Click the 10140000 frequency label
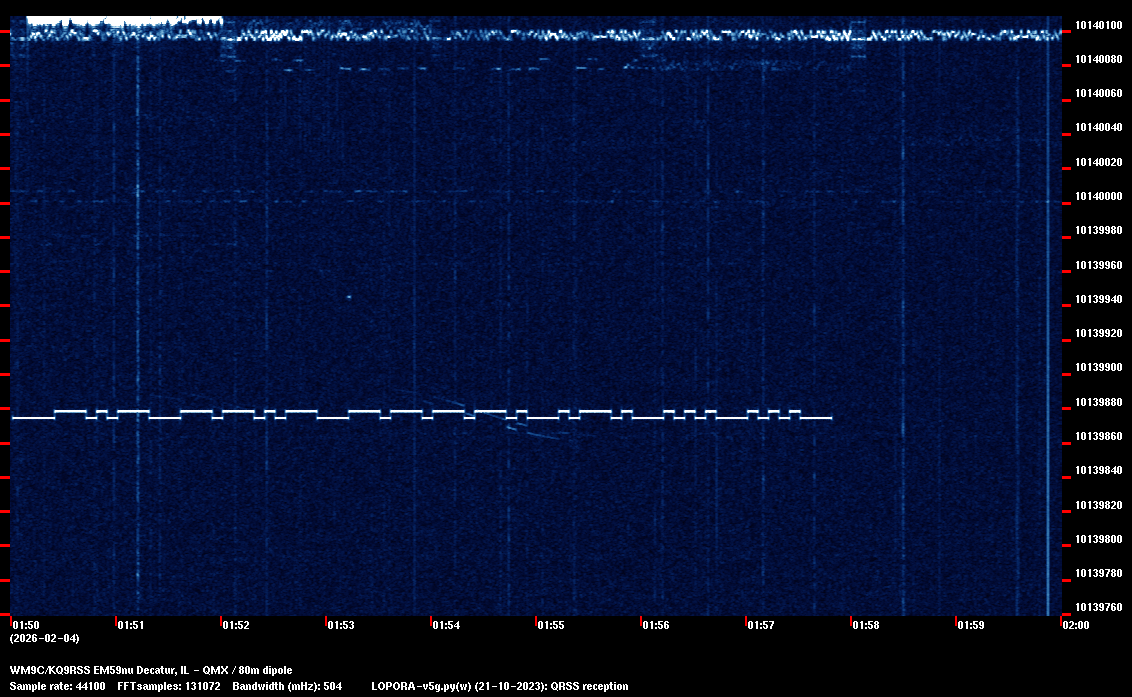The height and width of the screenshot is (697, 1132). 1097,196
